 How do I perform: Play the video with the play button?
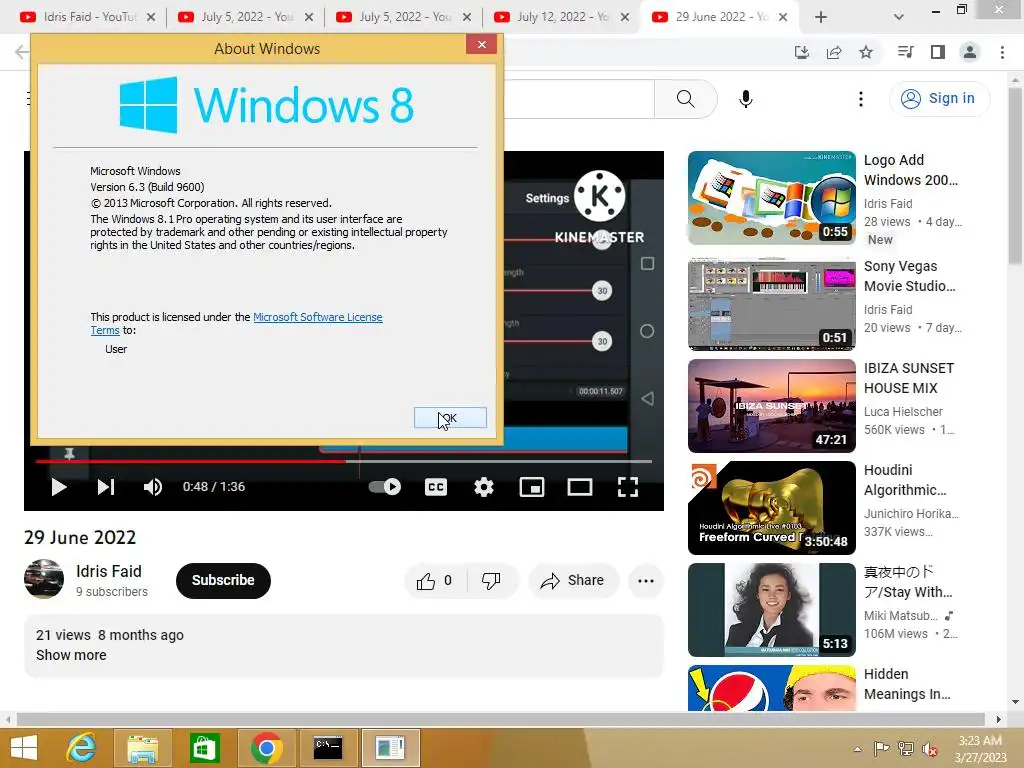[x=59, y=487]
